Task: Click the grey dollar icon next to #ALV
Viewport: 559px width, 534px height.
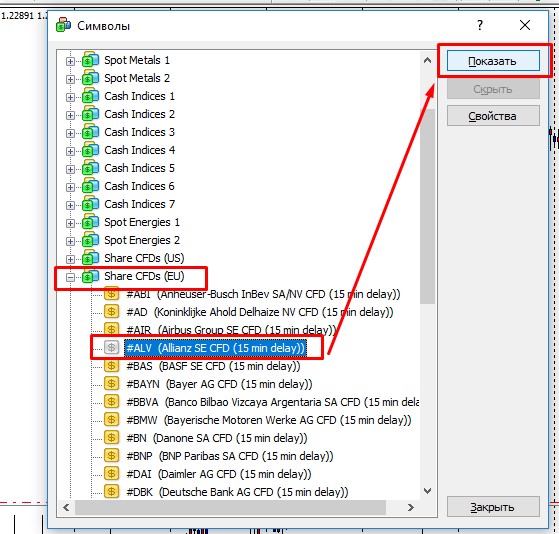Action: 111,347
